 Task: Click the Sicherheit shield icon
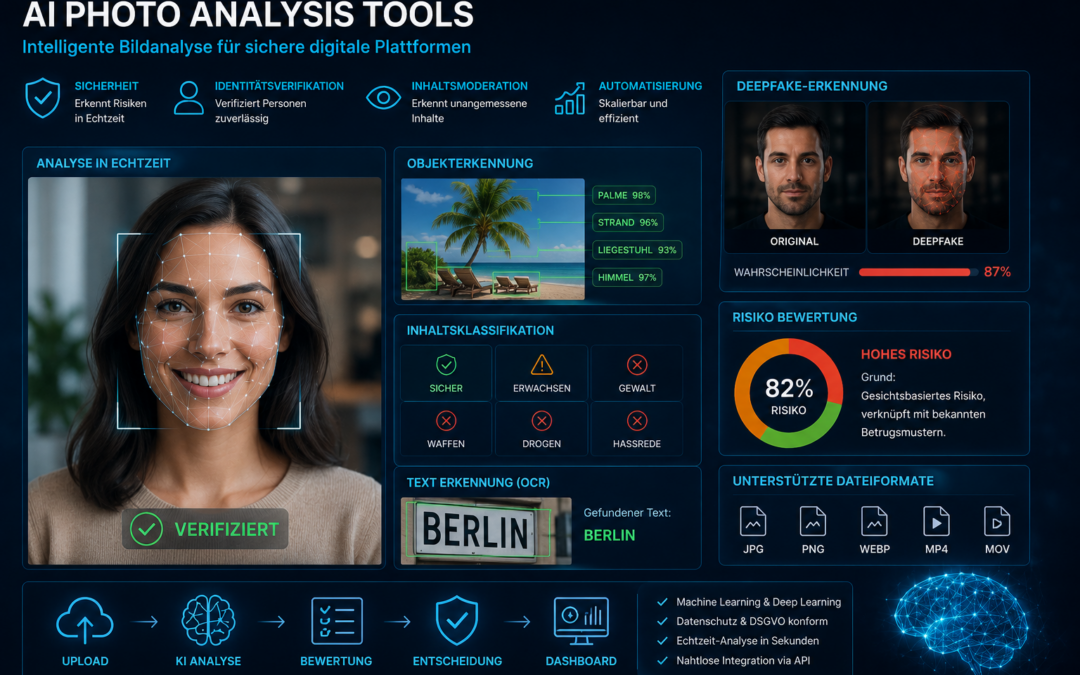tap(43, 98)
